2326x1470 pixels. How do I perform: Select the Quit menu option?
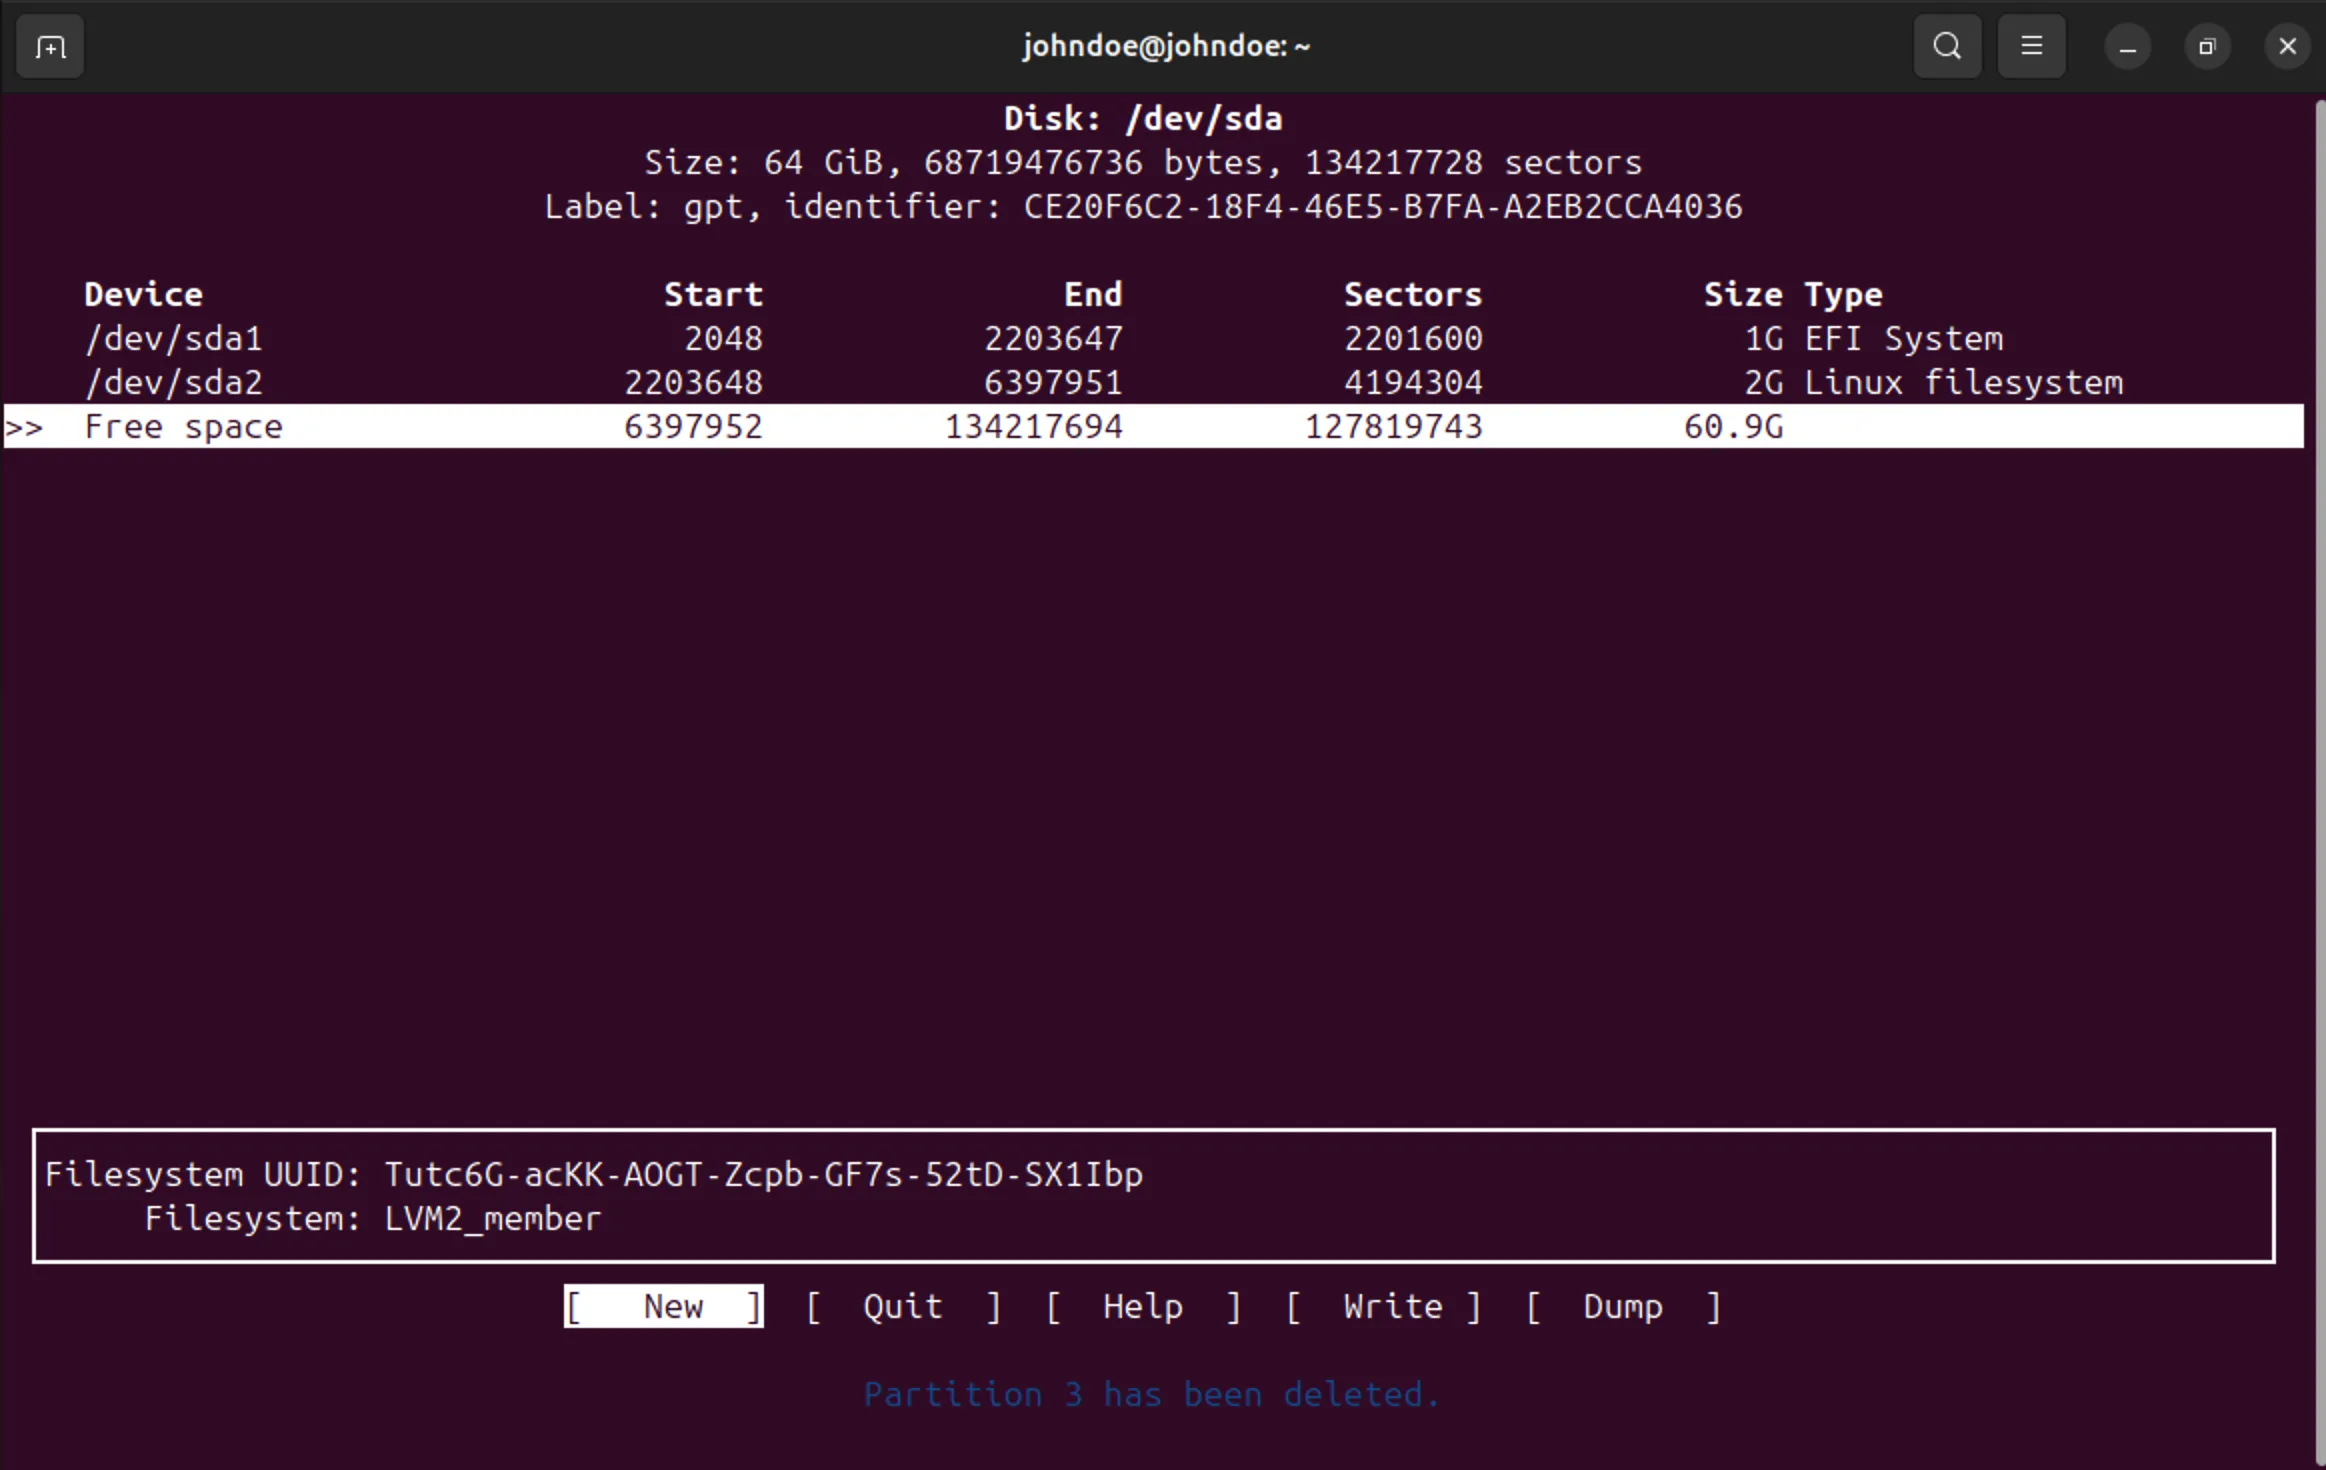(x=902, y=1306)
